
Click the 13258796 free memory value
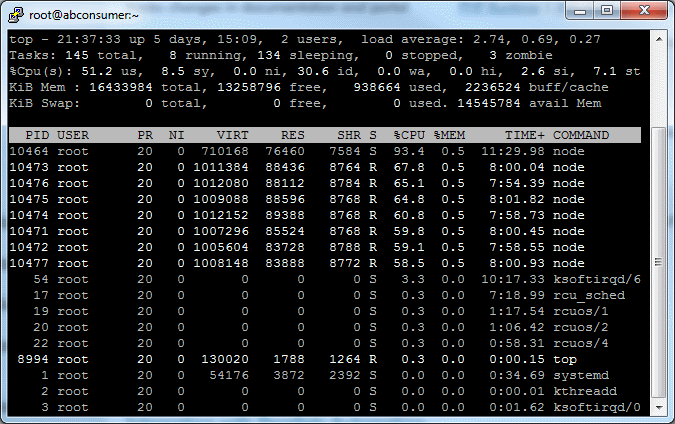tap(248, 87)
